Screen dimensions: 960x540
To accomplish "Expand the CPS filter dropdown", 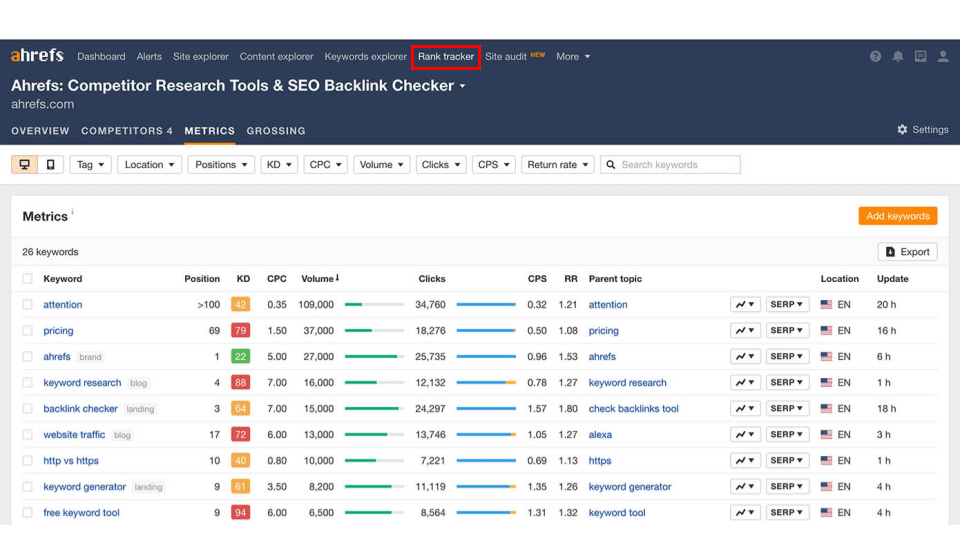I will point(493,165).
